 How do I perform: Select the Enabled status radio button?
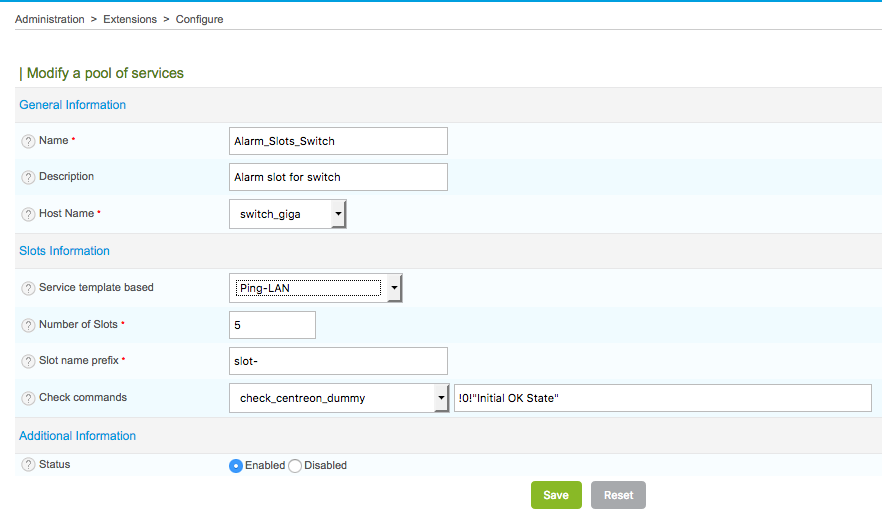pos(236,466)
